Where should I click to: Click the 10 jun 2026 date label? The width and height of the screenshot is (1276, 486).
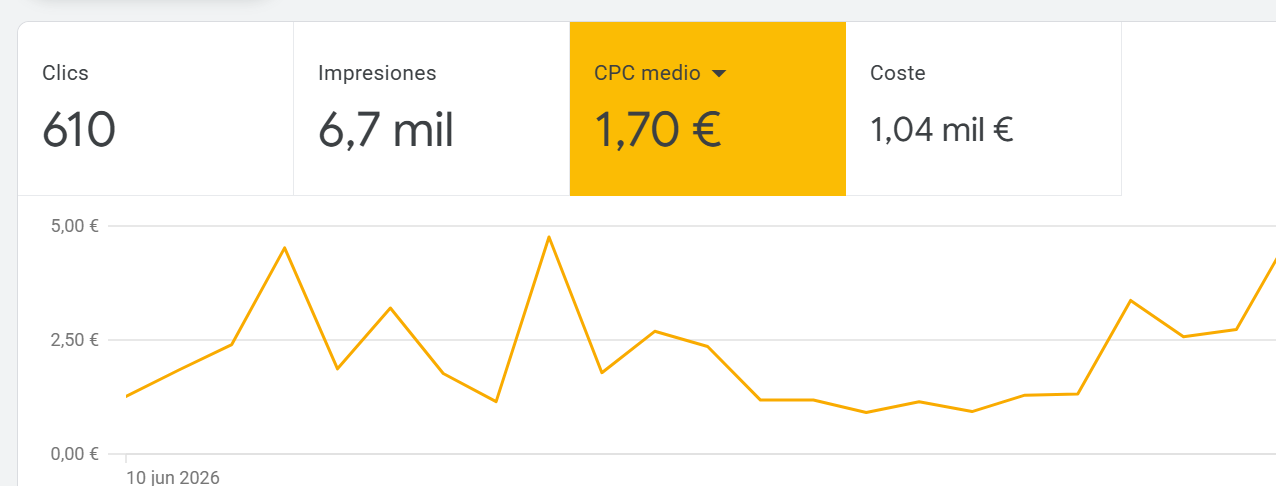pyautogui.click(x=173, y=477)
